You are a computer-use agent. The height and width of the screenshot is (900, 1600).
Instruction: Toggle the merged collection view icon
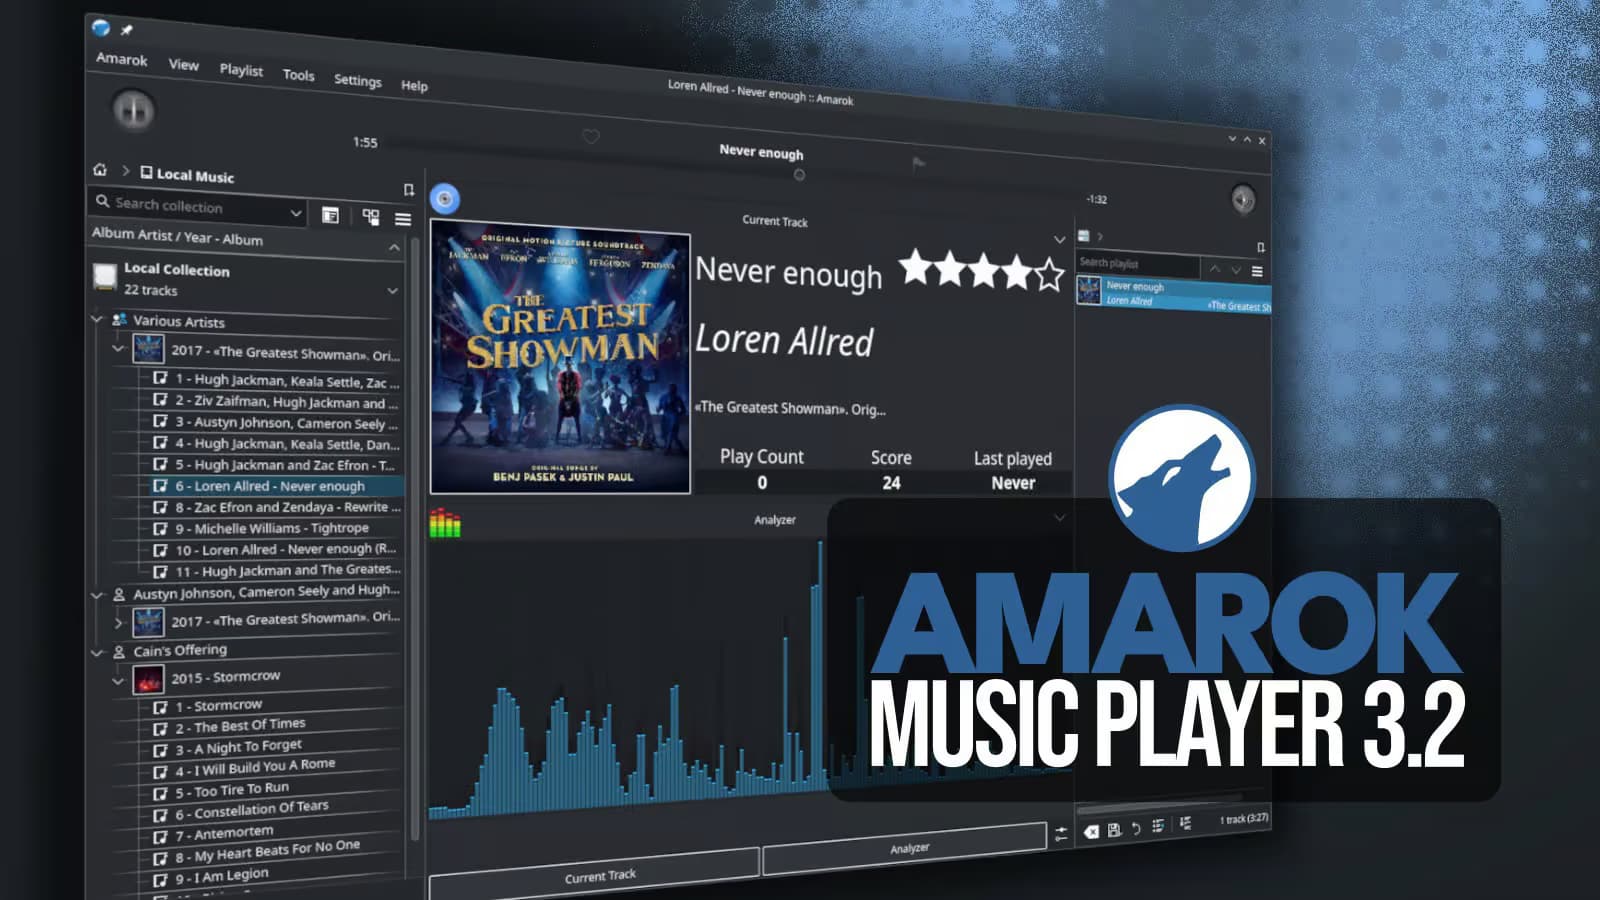[x=371, y=217]
